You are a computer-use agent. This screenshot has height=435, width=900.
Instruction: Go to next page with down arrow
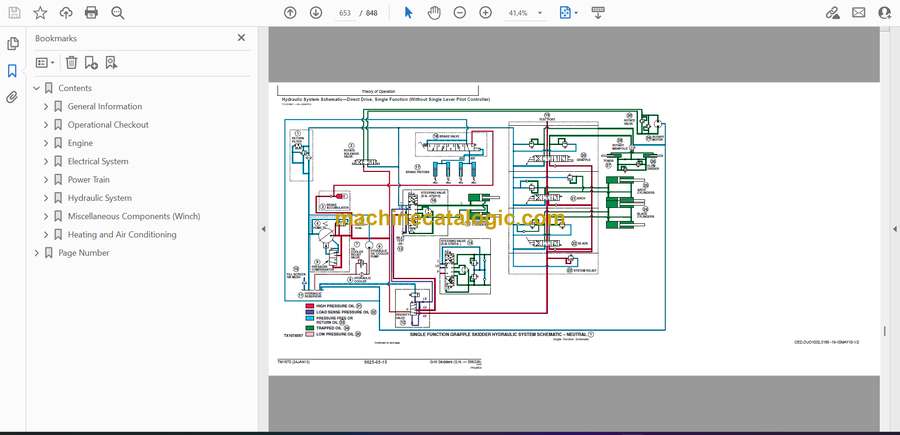click(x=316, y=13)
